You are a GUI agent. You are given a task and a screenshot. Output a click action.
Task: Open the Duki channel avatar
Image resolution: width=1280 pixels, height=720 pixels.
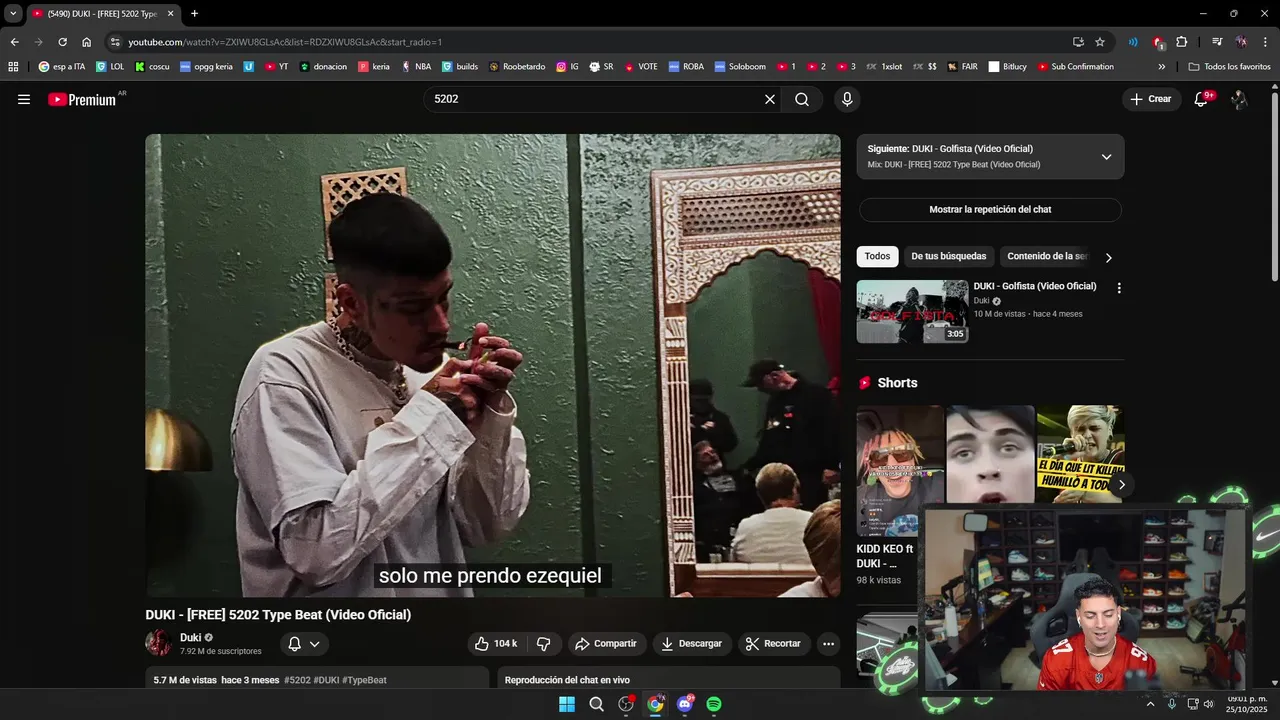coord(158,643)
